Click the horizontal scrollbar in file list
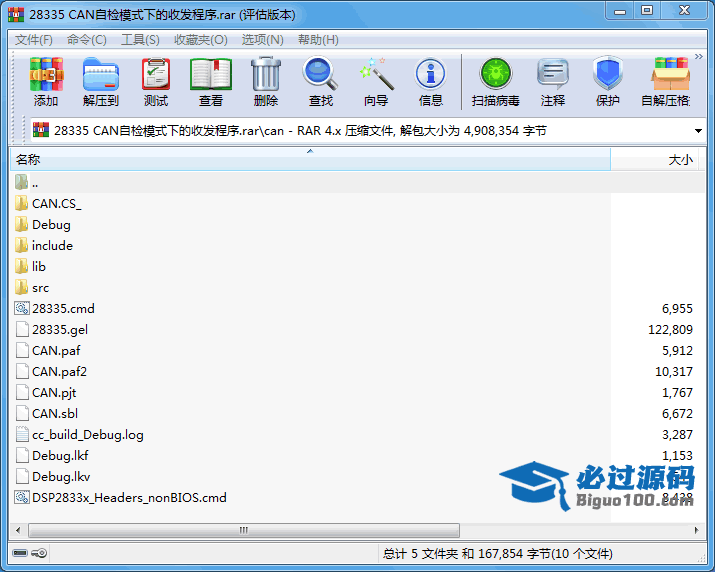 (240, 530)
